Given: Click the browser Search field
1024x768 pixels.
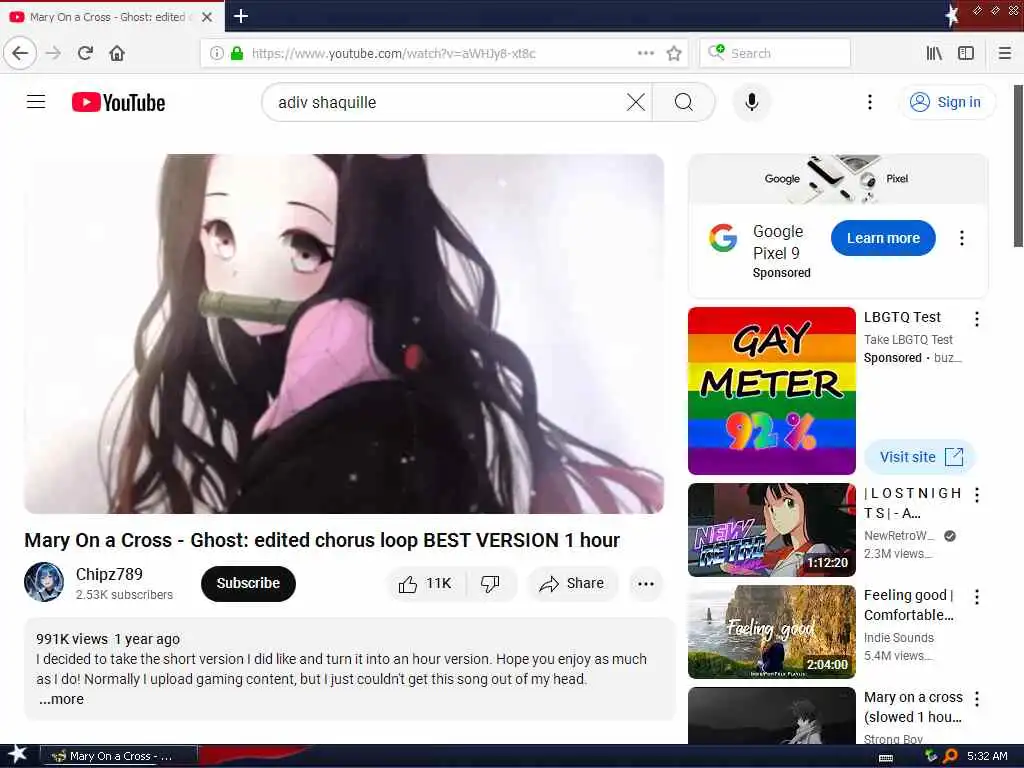Looking at the screenshot, I should pos(775,53).
